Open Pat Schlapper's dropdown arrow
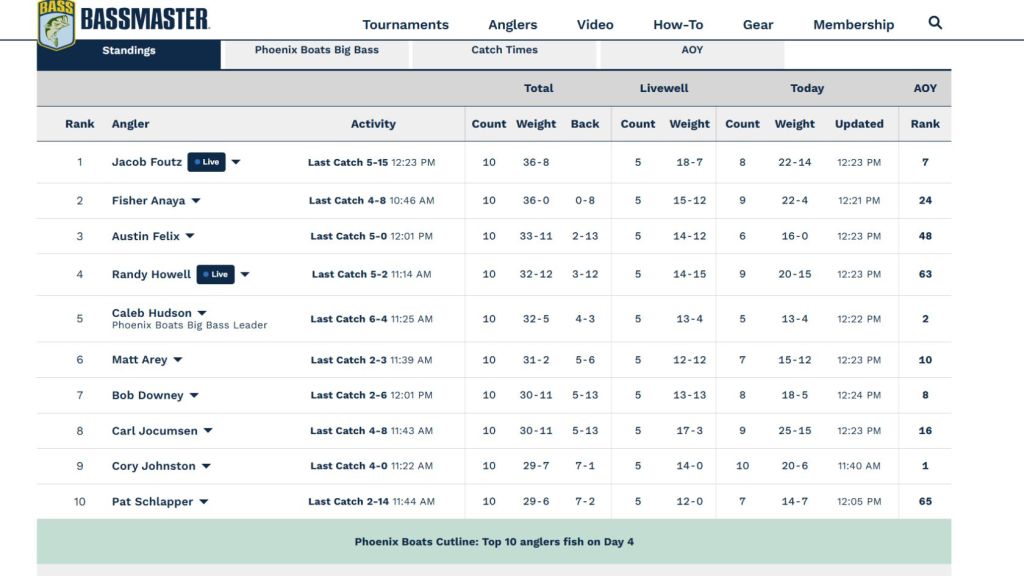Image resolution: width=1024 pixels, height=576 pixels. pyautogui.click(x=204, y=502)
